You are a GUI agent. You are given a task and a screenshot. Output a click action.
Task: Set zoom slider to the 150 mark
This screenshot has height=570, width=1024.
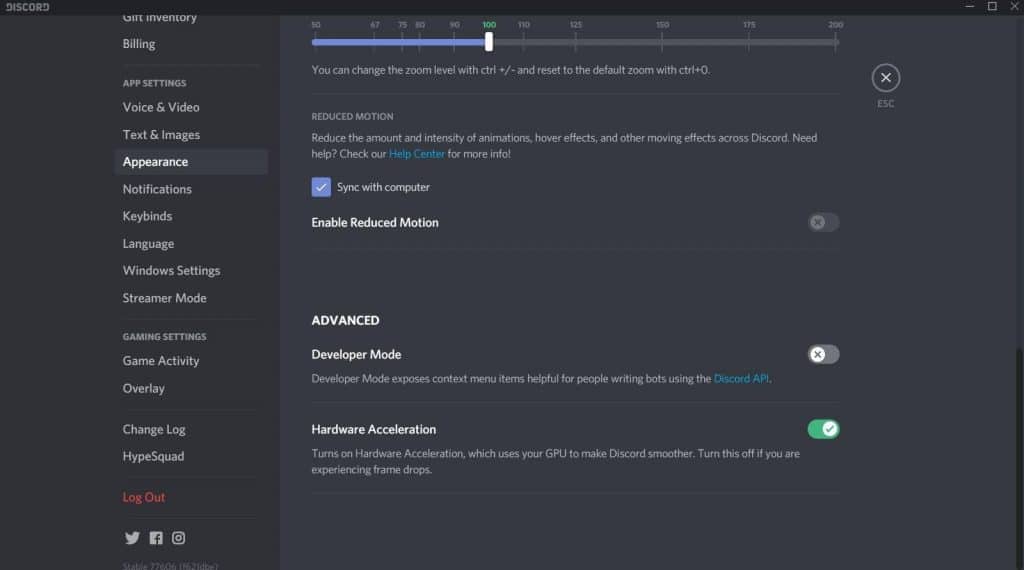point(663,42)
